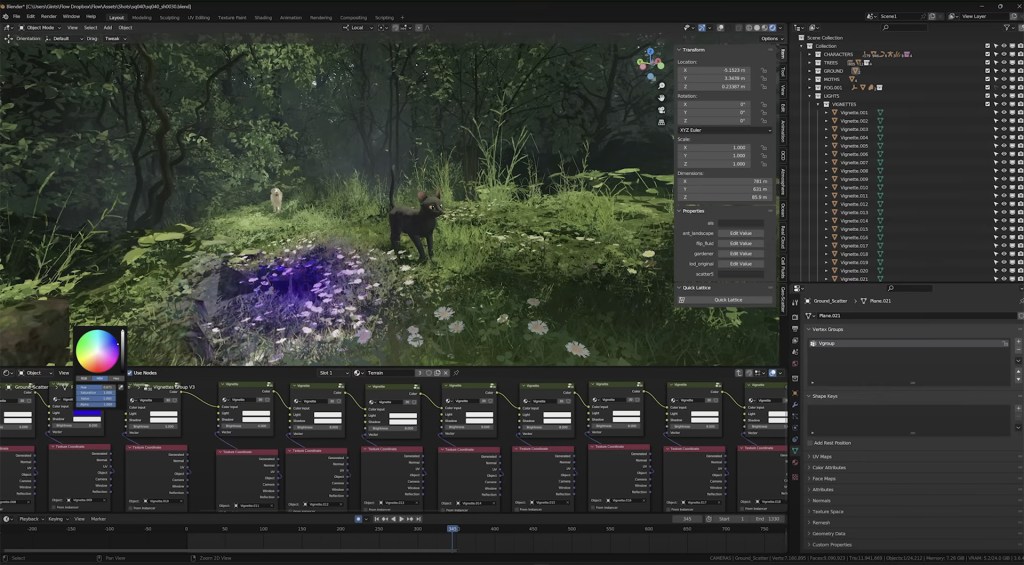Click the outliner search field

904,27
